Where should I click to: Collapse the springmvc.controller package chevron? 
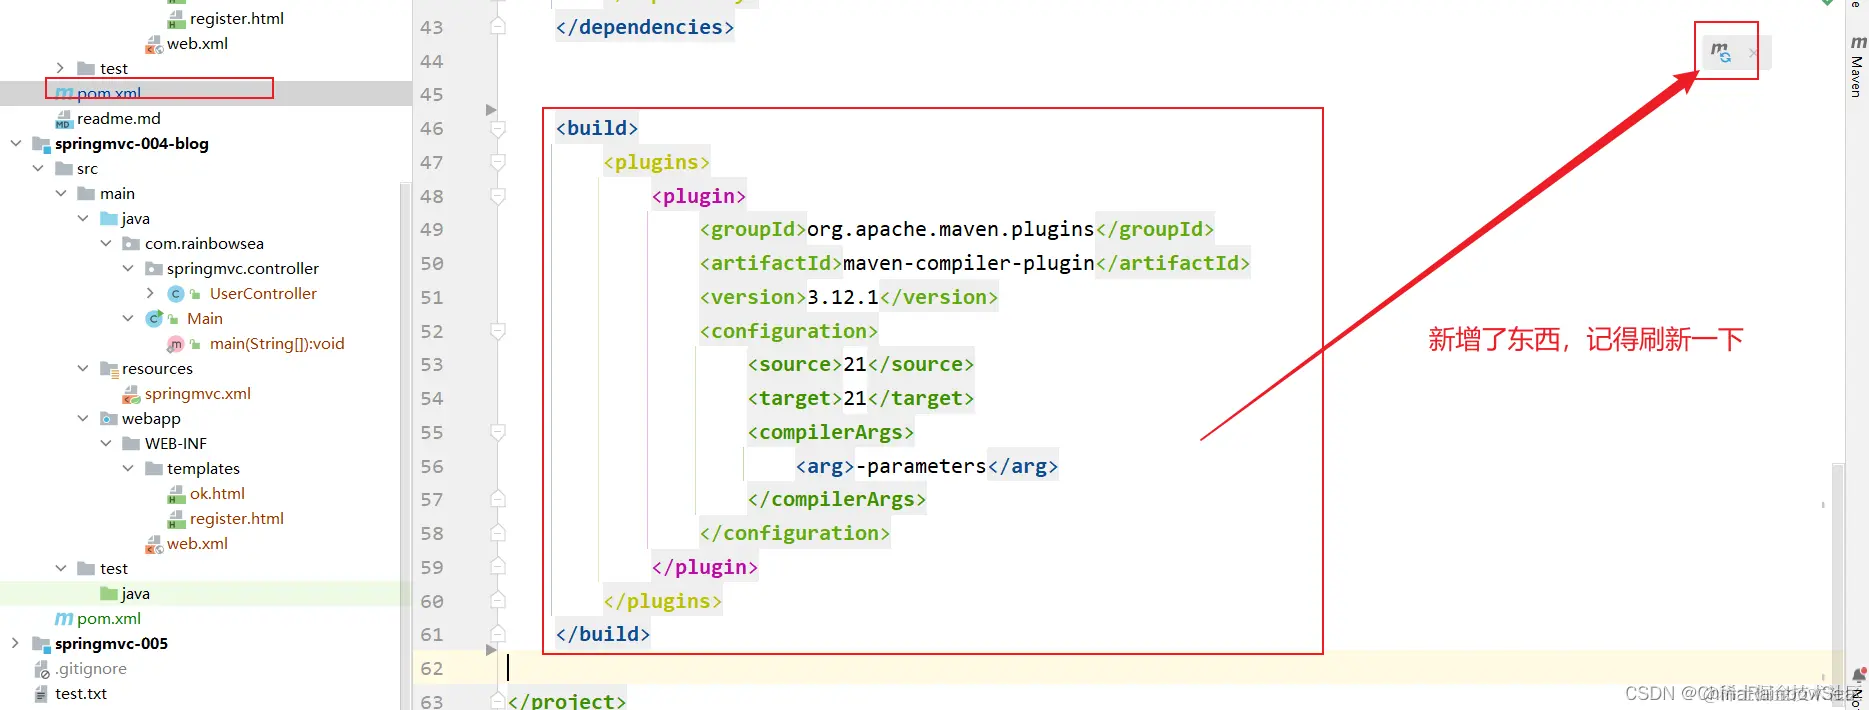coord(128,268)
